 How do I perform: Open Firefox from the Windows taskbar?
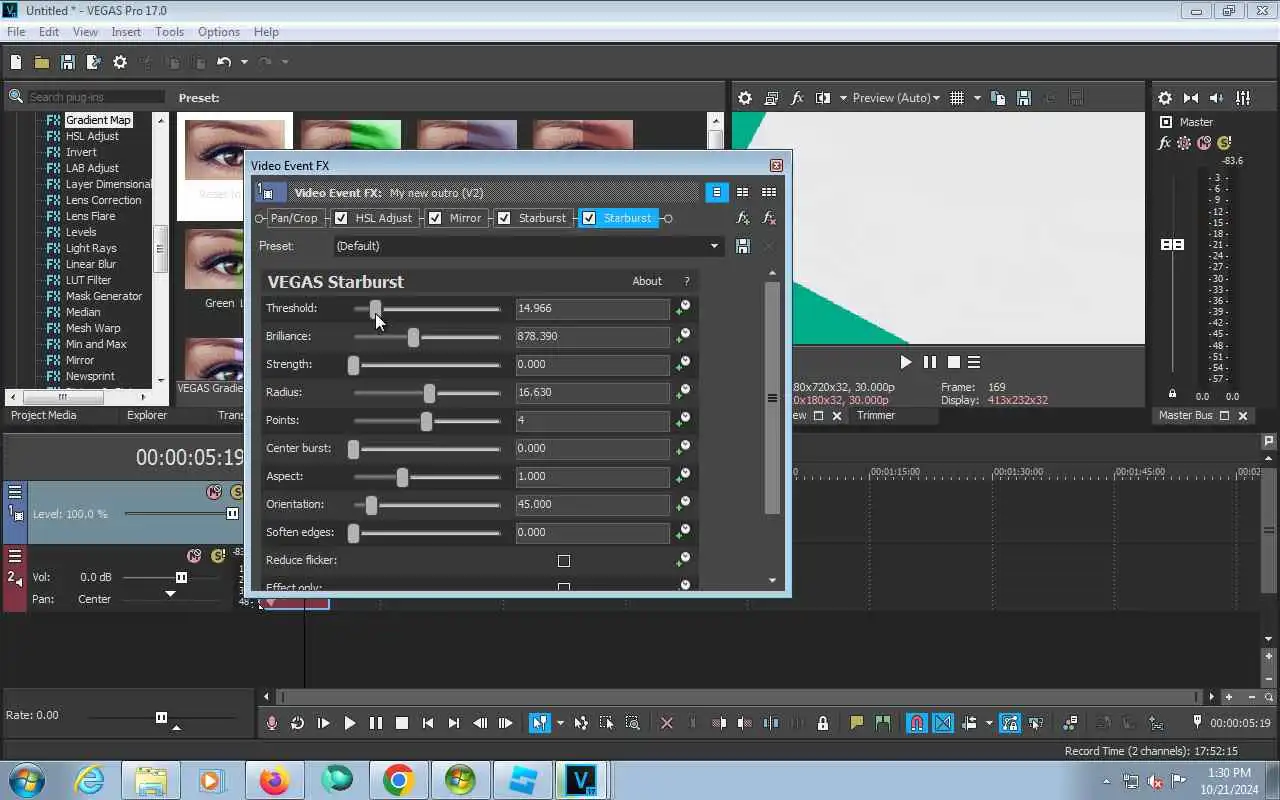(x=274, y=780)
